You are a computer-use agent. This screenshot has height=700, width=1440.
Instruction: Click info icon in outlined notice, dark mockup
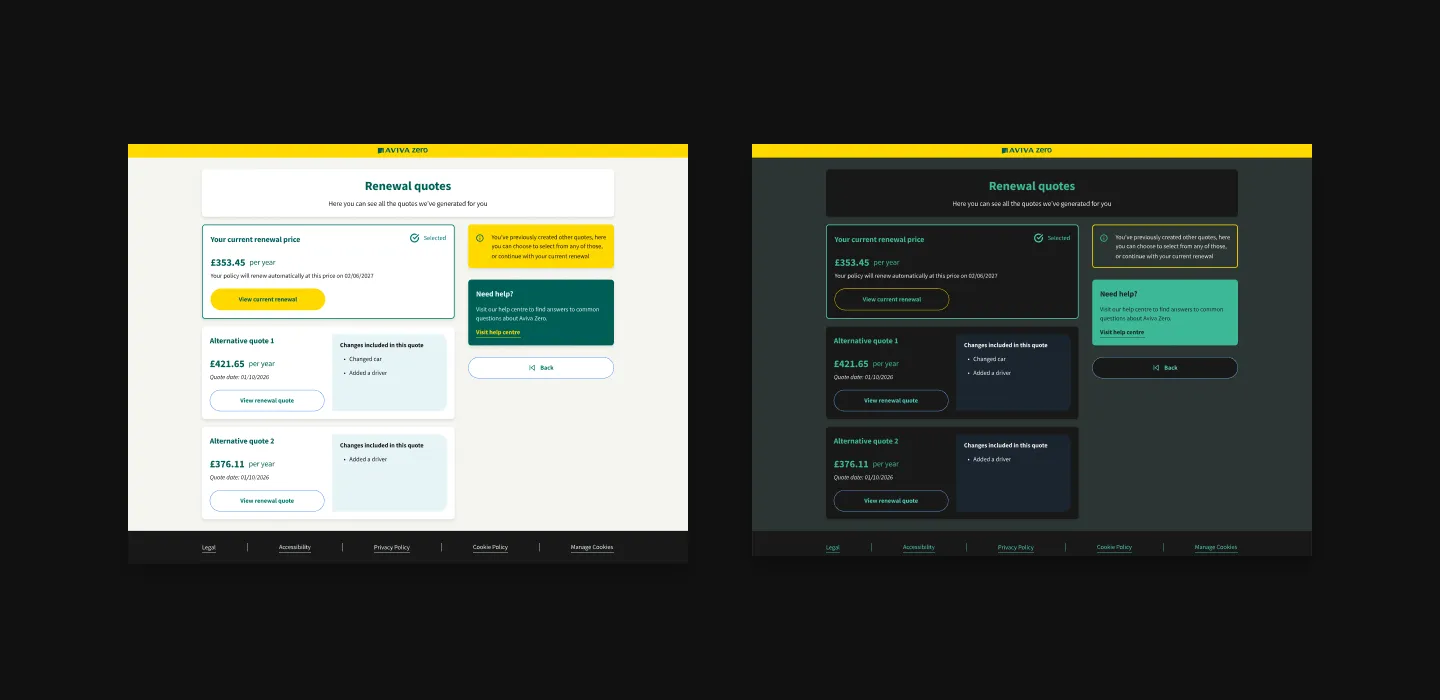(1104, 238)
